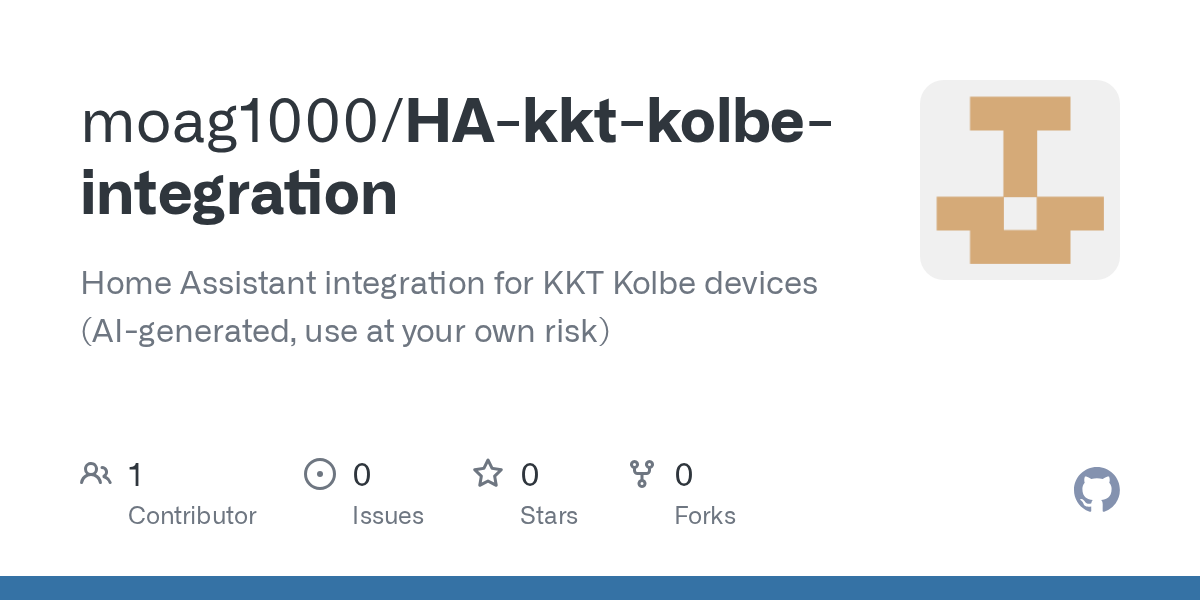The width and height of the screenshot is (1200, 600).
Task: Click the Forks branch icon
Action: click(641, 474)
